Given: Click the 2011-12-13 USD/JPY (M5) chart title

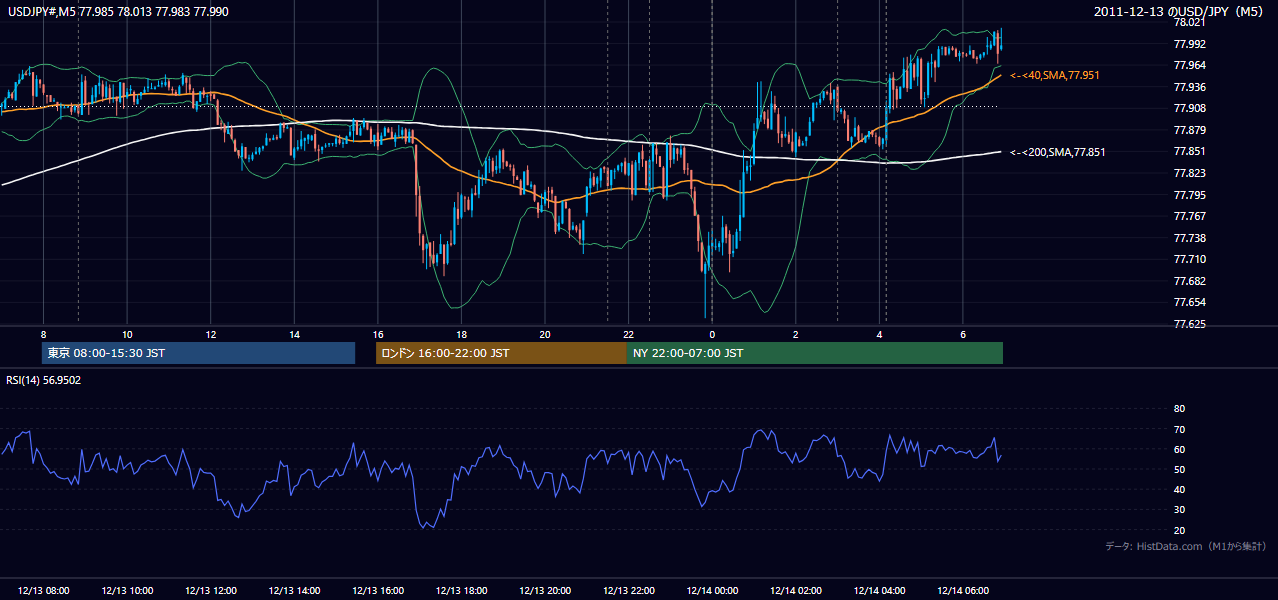Looking at the screenshot, I should point(1180,12).
